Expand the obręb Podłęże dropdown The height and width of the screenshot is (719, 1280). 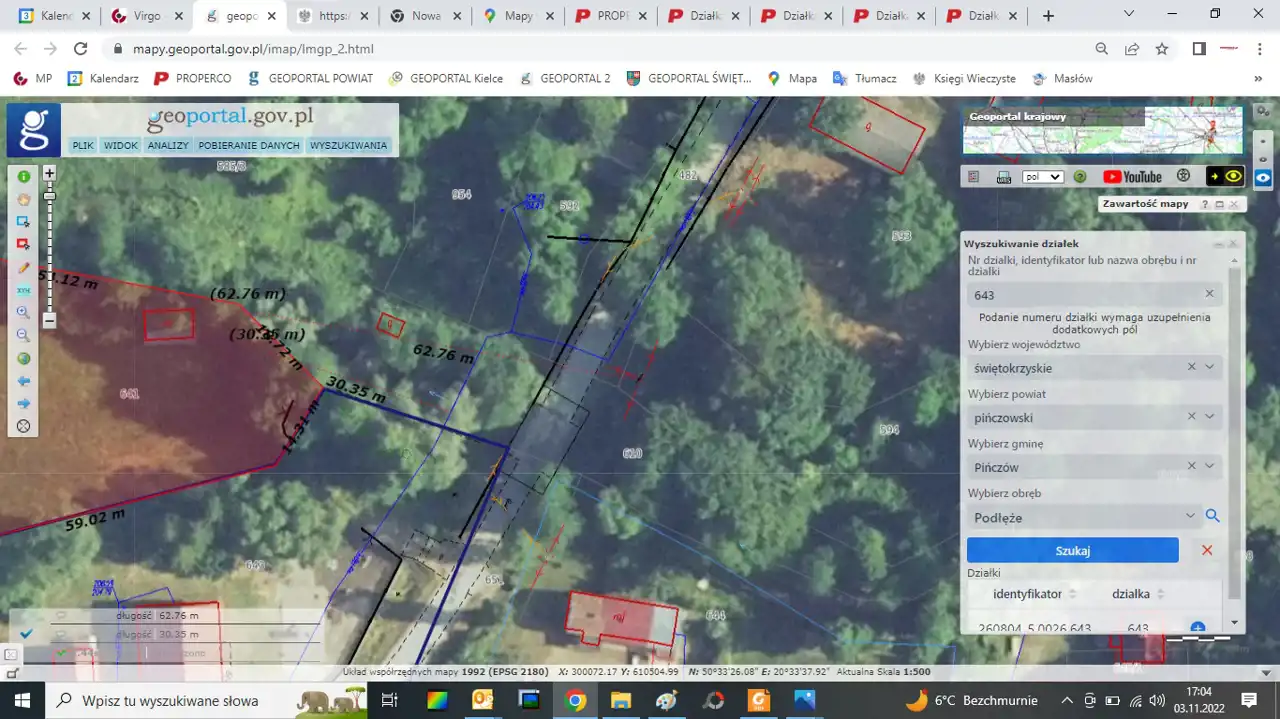[x=1190, y=517]
